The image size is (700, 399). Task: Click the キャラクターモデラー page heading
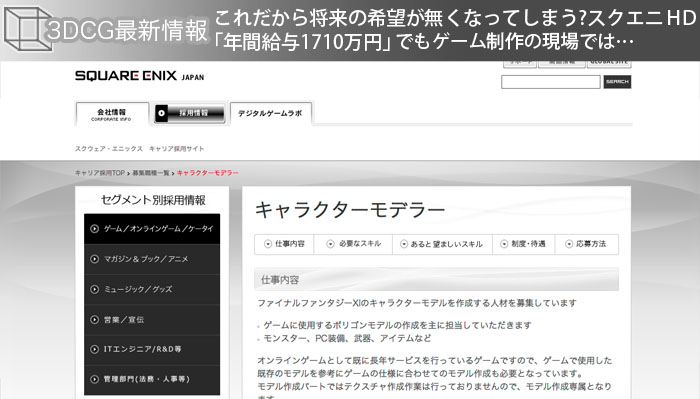point(350,210)
